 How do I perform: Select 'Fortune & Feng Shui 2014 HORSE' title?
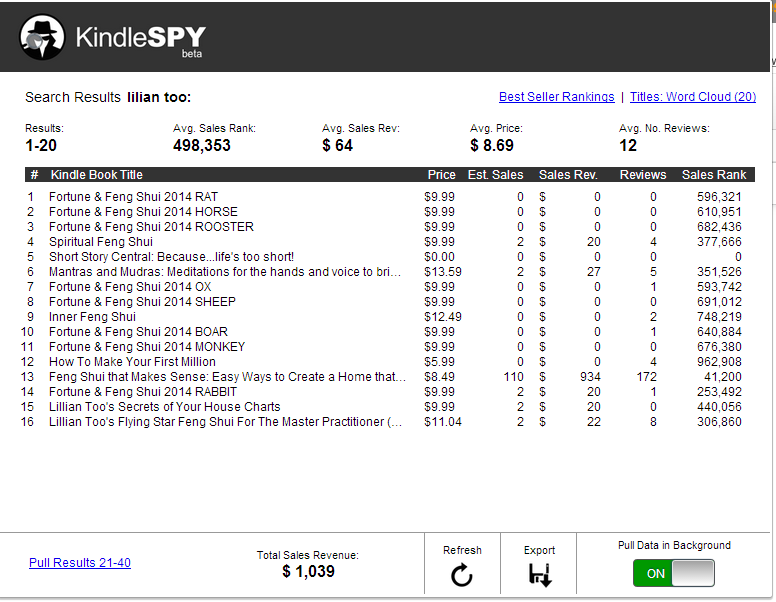coord(143,212)
